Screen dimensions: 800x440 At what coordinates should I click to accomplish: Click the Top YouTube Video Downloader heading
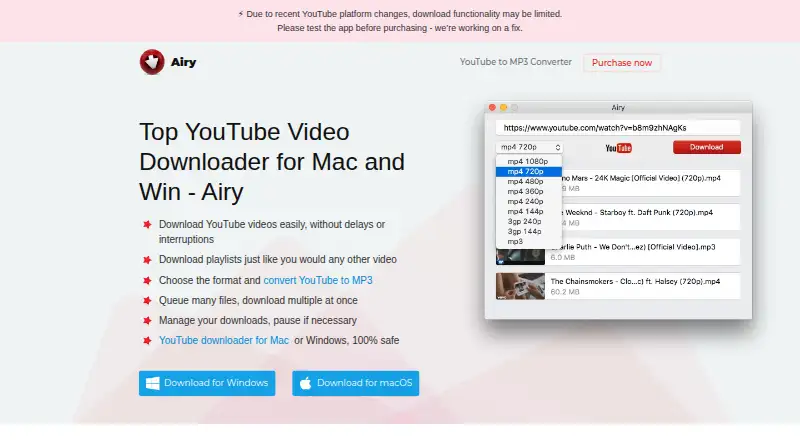271,162
